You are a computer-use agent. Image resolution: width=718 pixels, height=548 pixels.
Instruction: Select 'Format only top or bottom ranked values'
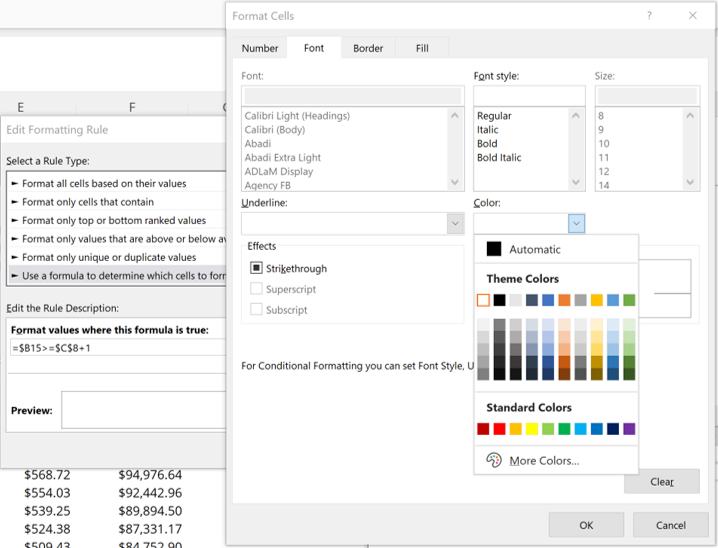117,220
